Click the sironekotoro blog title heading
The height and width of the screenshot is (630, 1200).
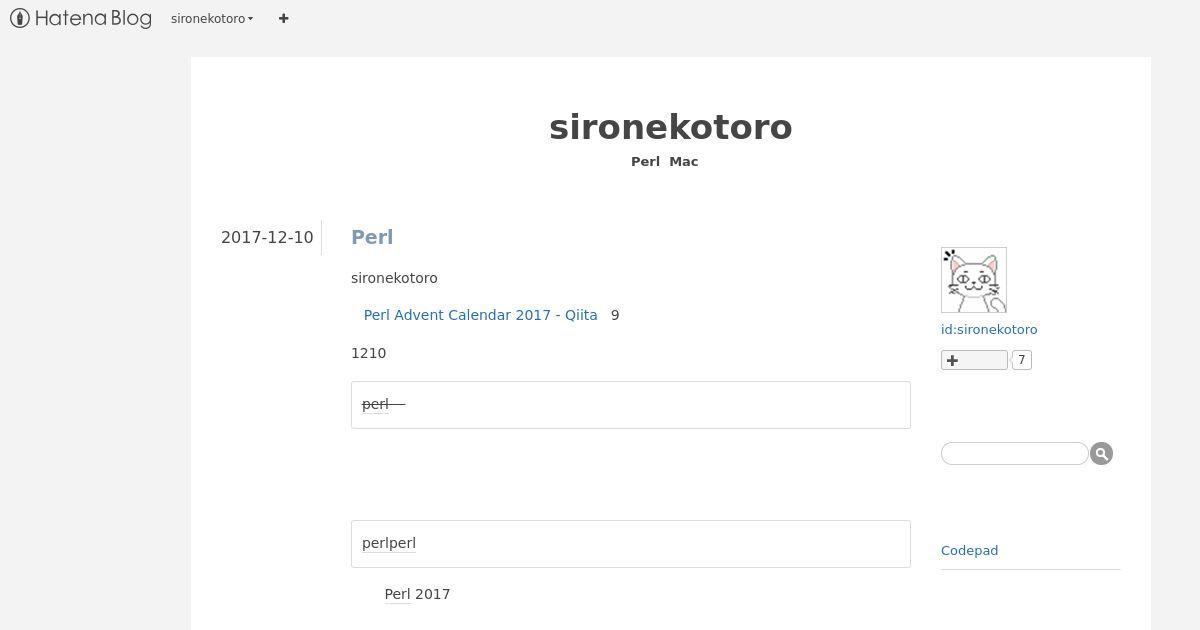click(671, 127)
